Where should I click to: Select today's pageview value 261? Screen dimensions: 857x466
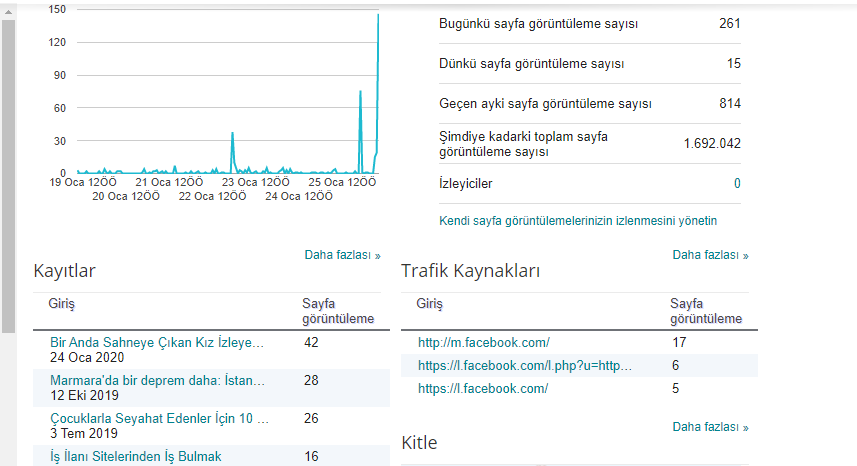point(730,23)
